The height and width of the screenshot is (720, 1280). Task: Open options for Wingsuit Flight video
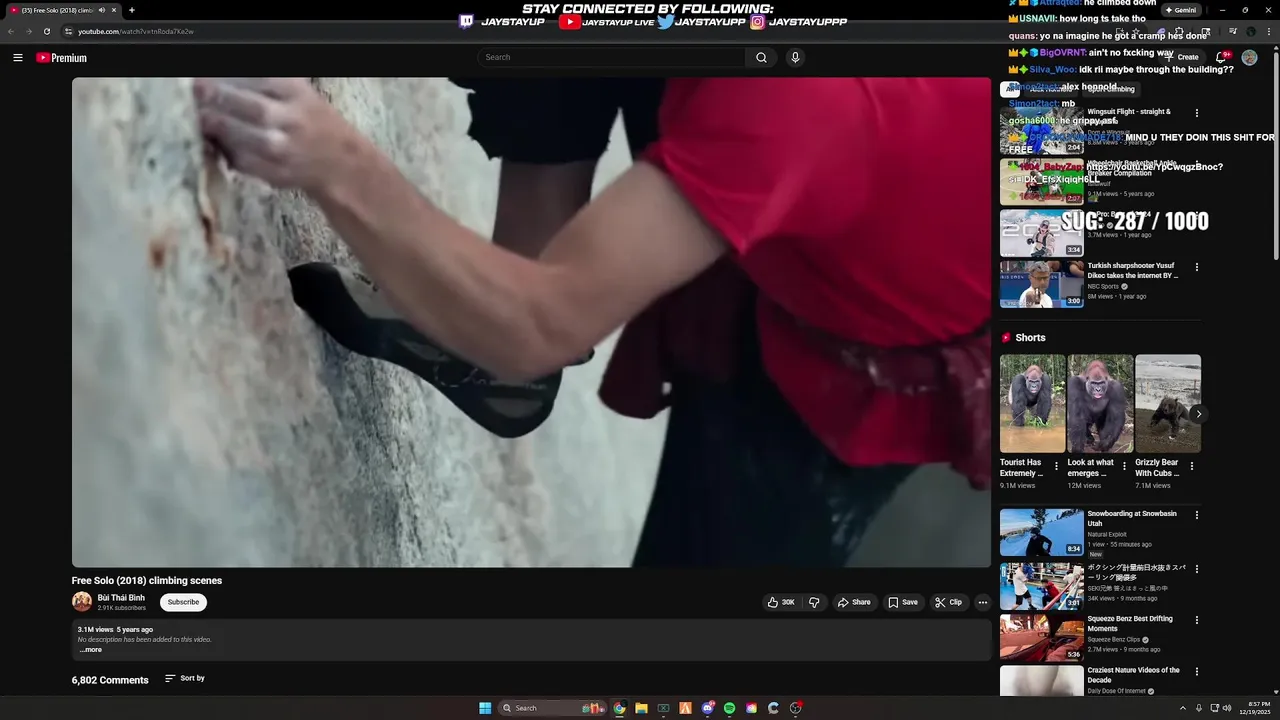click(x=1196, y=113)
